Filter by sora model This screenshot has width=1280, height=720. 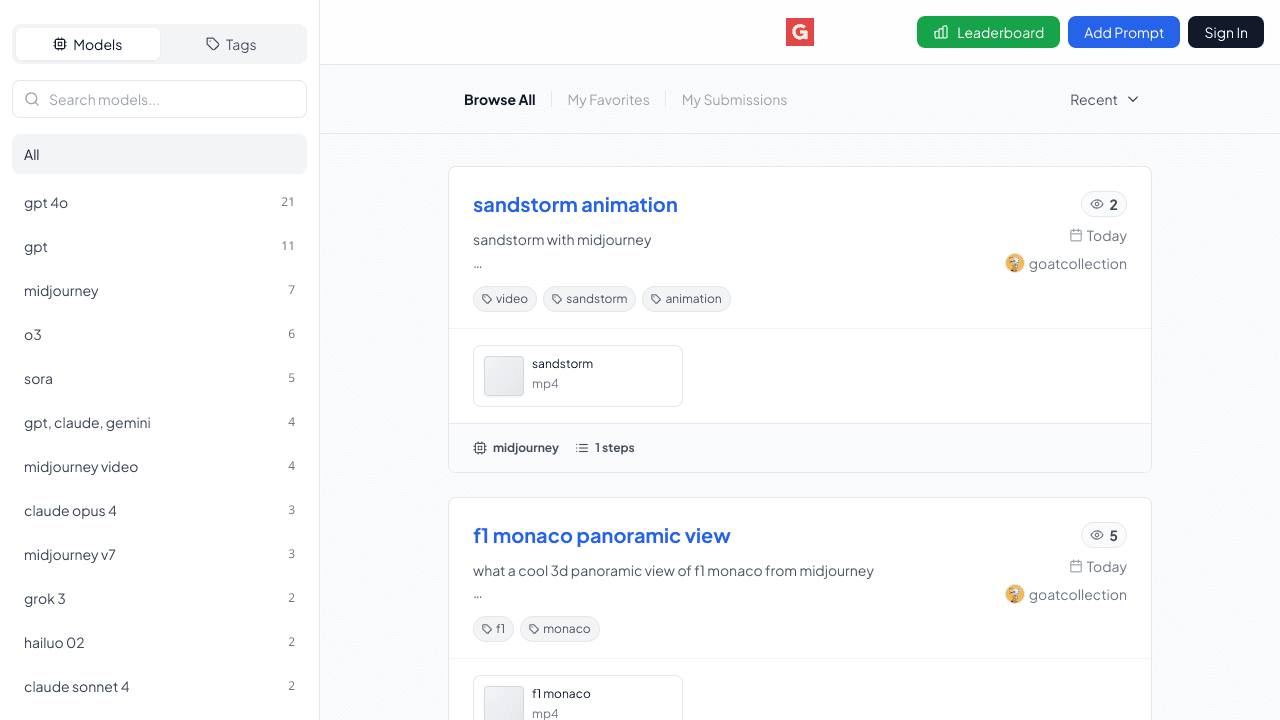click(159, 378)
